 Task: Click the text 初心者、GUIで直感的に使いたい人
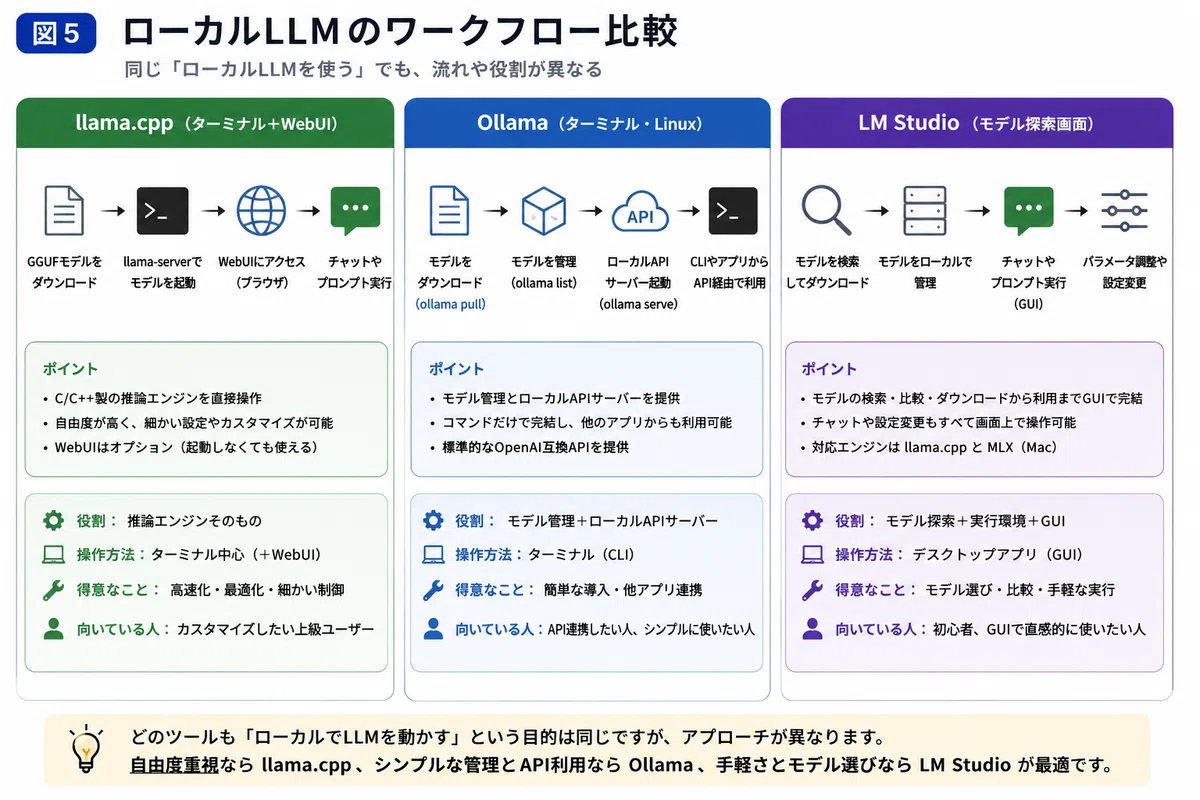[1040, 629]
